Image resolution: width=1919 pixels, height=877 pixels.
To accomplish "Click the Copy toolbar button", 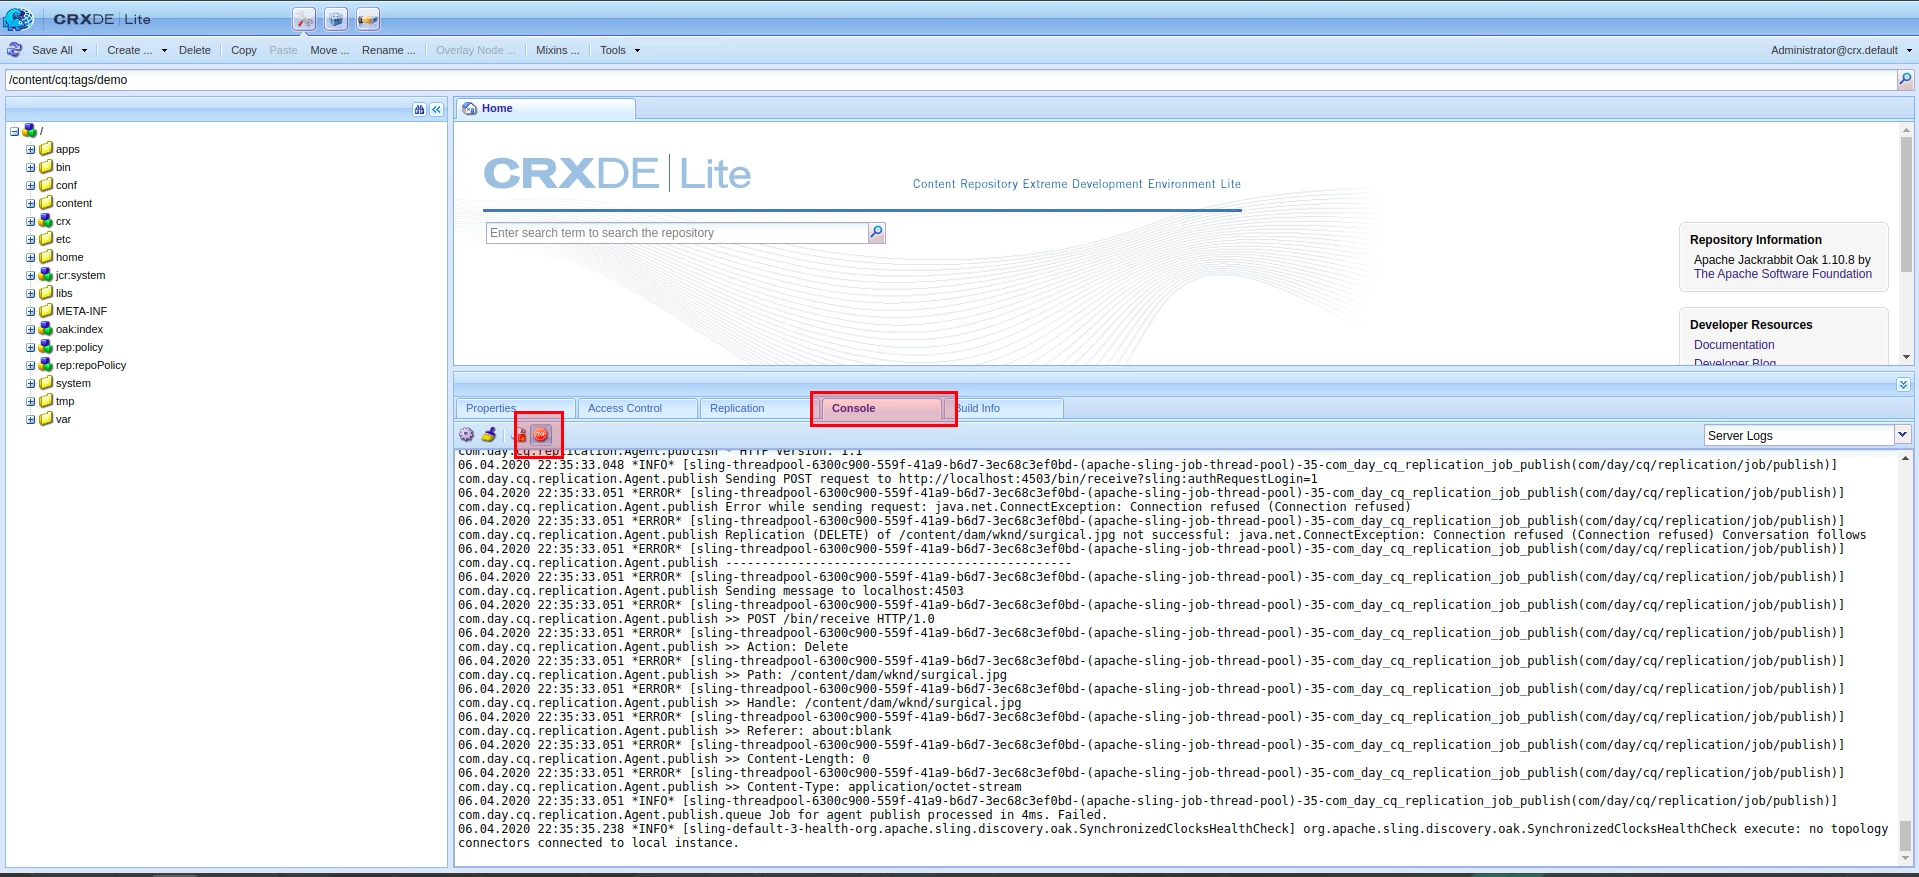I will (x=244, y=50).
